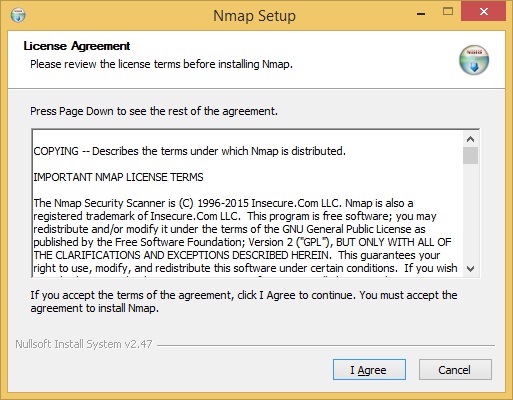This screenshot has height=400, width=513.
Task: Accept the license with I Agree
Action: [x=369, y=370]
